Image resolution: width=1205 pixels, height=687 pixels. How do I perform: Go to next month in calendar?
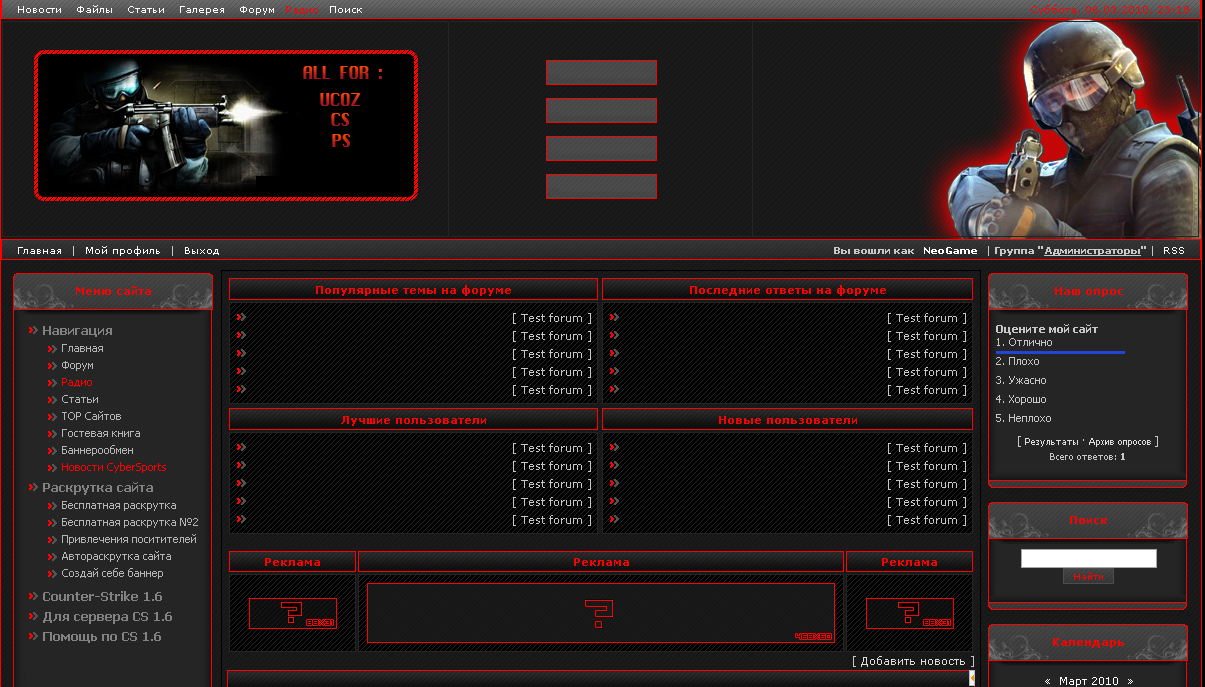[x=1130, y=681]
